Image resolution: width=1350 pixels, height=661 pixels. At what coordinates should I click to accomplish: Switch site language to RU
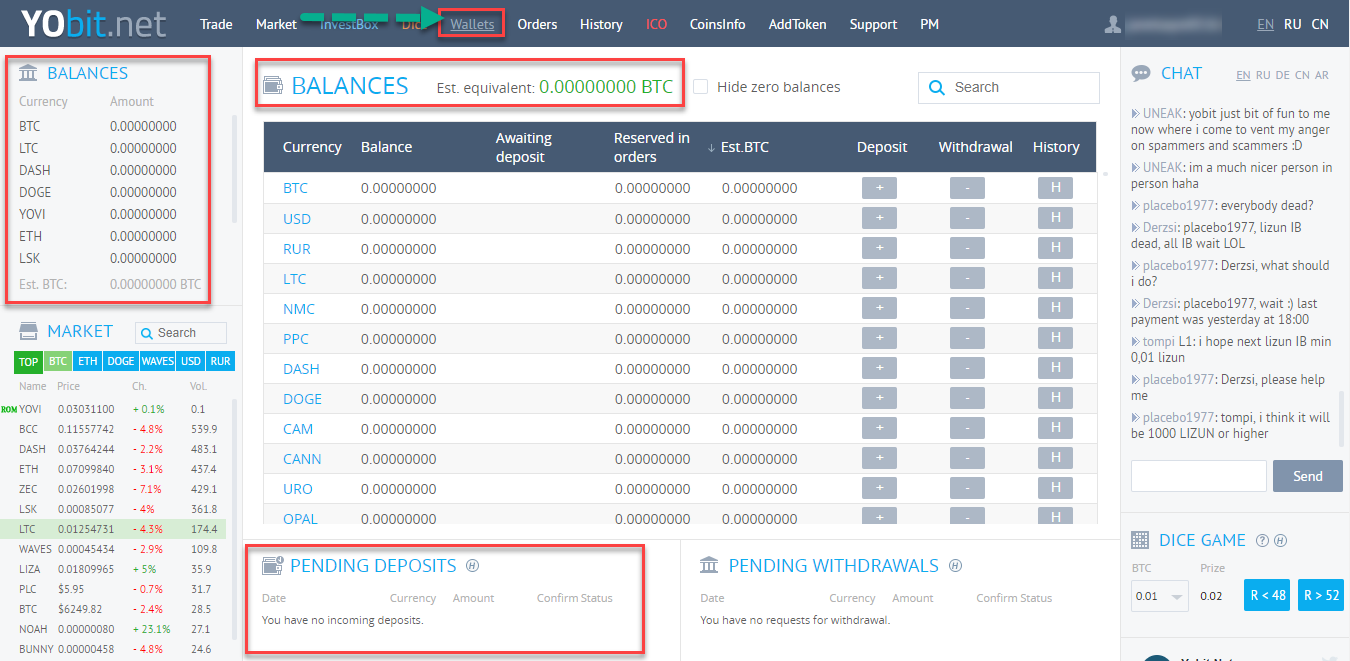click(x=1293, y=24)
